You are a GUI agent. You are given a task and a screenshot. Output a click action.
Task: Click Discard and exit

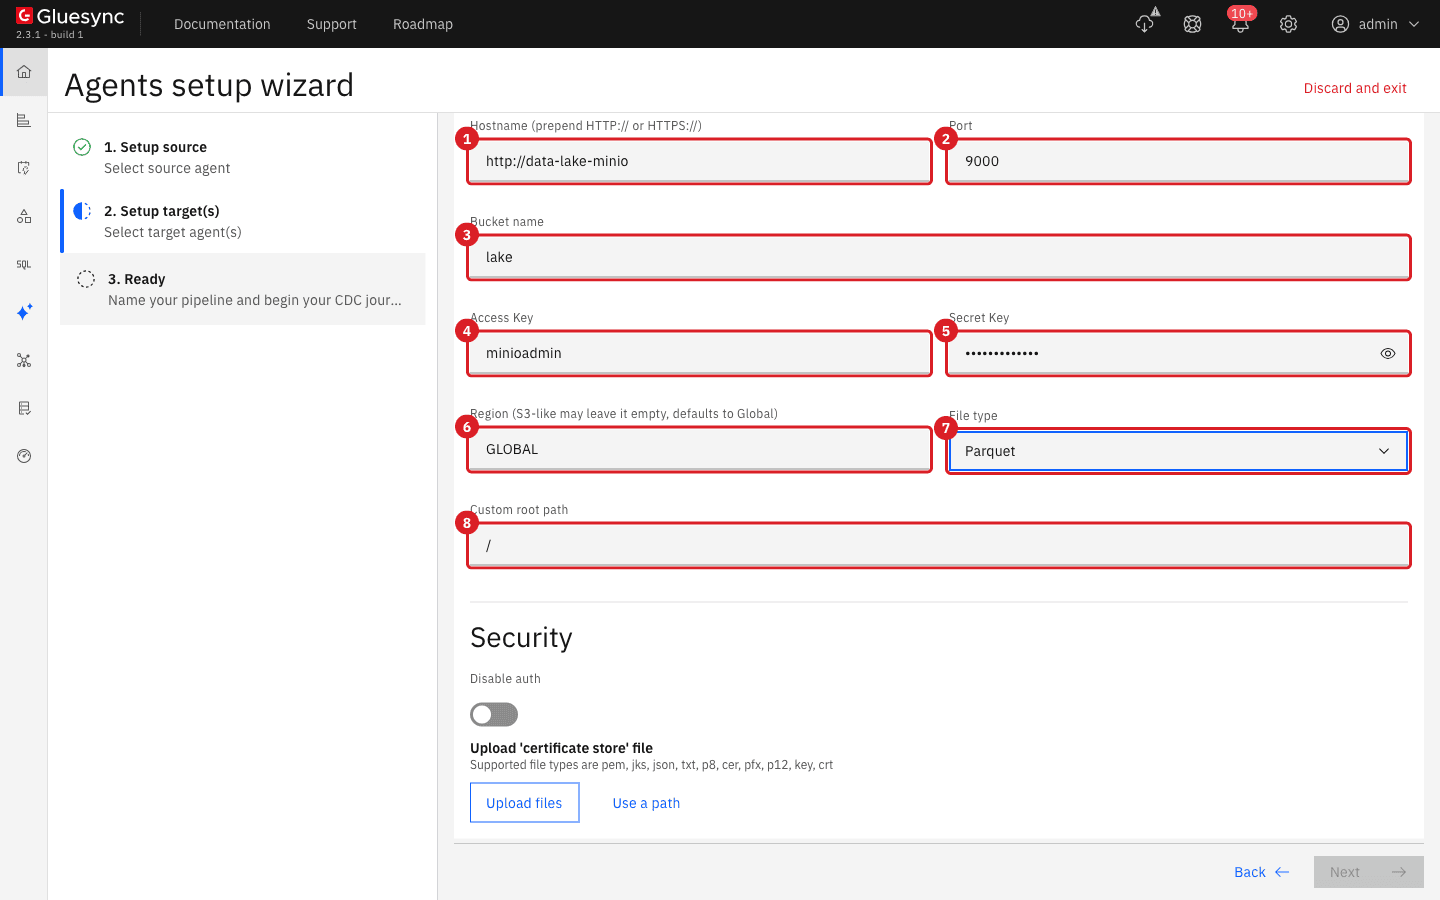pyautogui.click(x=1355, y=88)
